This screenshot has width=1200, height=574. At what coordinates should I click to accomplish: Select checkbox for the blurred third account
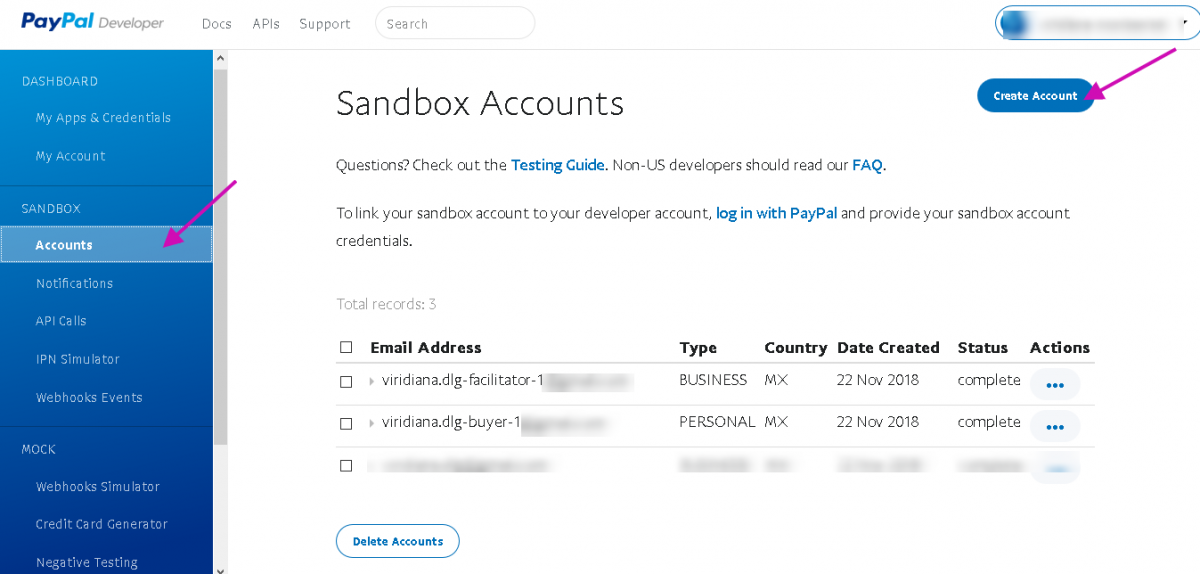tap(346, 465)
